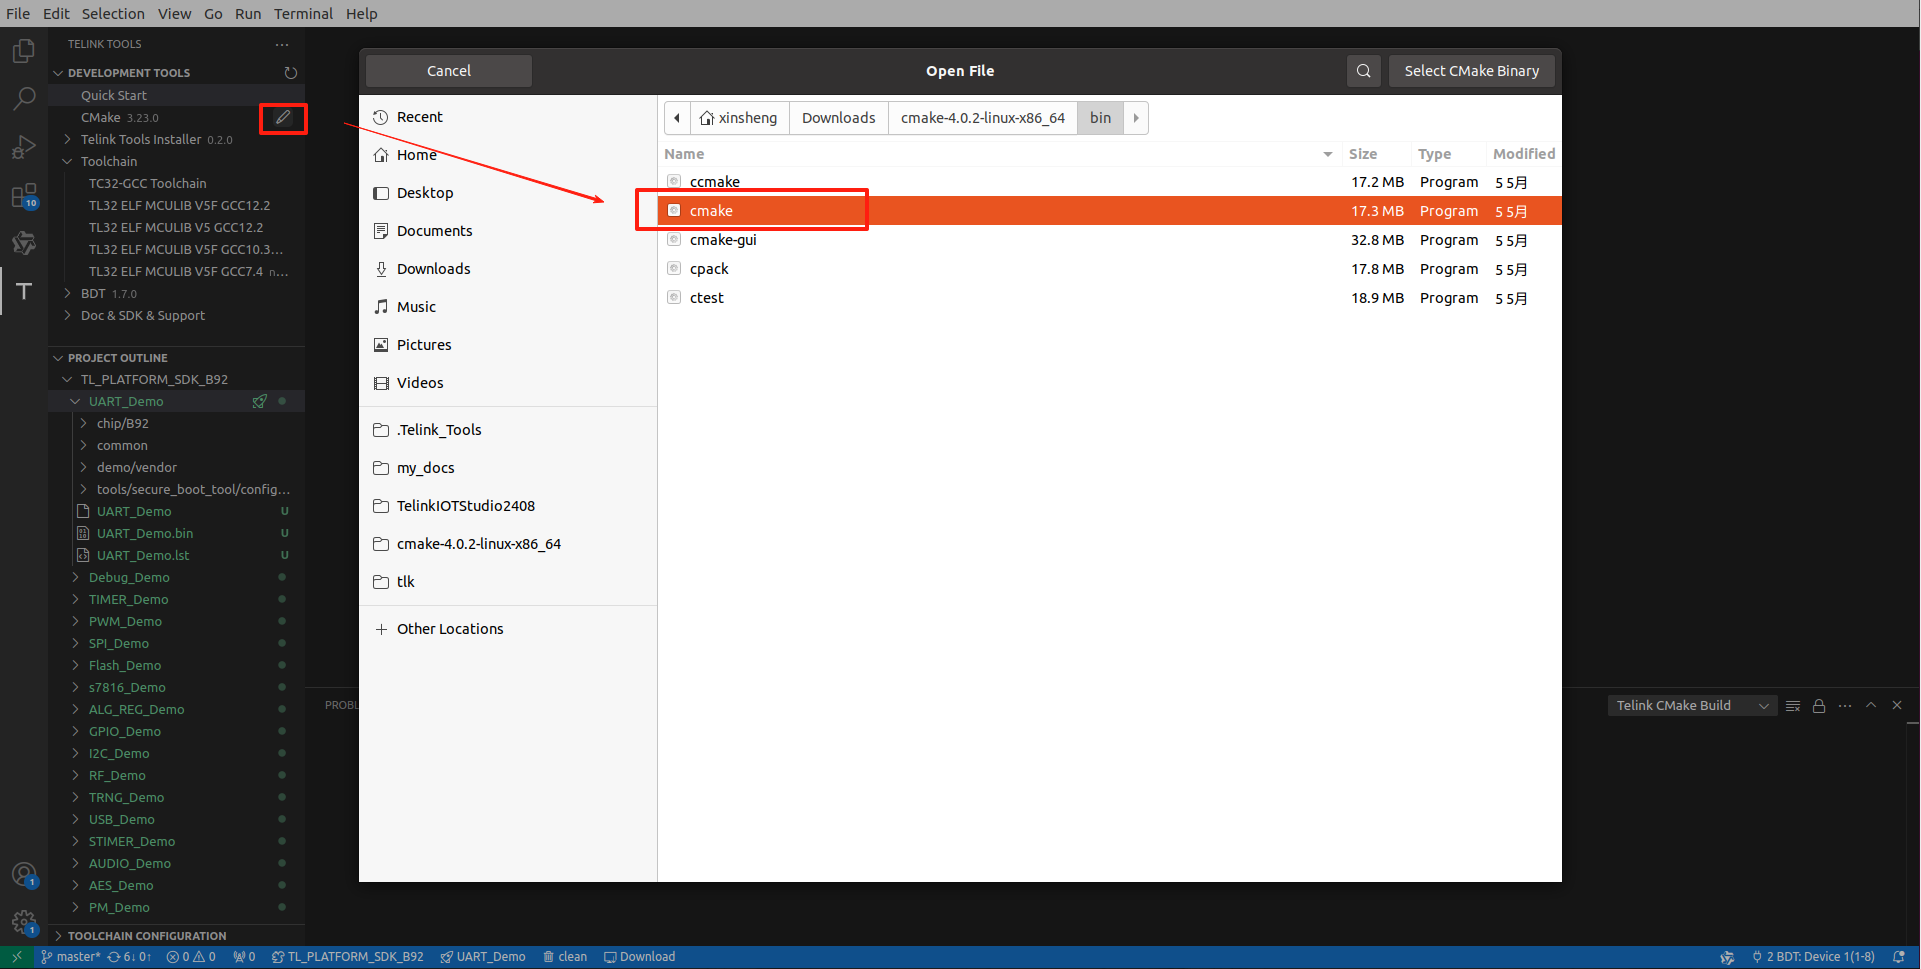Click the BDT Device status item
1921x969 pixels.
pos(1813,957)
